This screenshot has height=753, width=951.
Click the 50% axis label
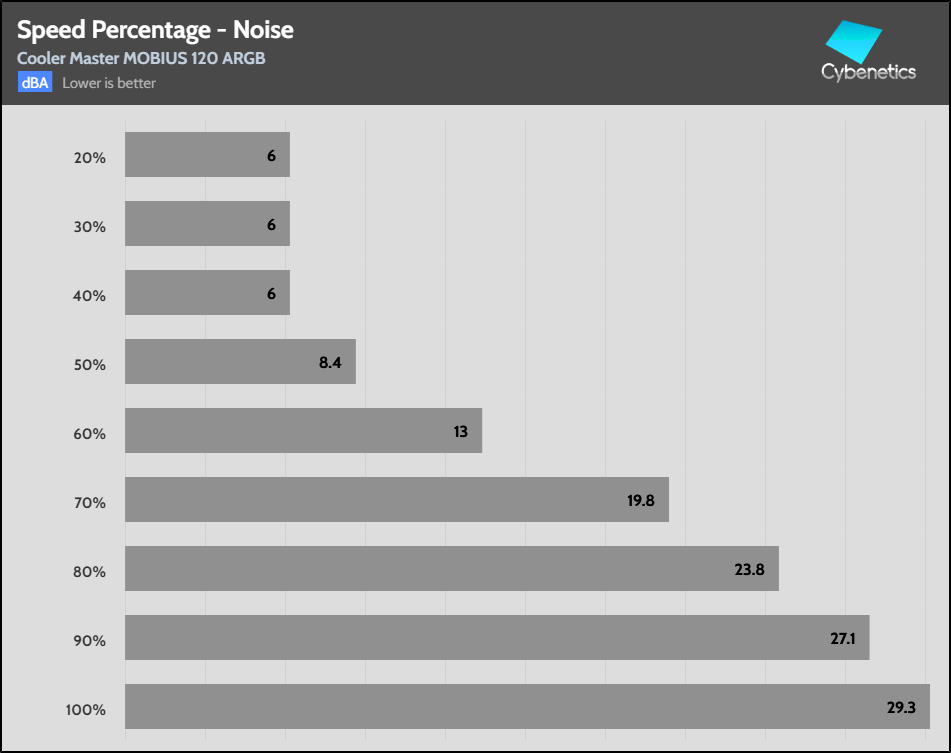[89, 365]
